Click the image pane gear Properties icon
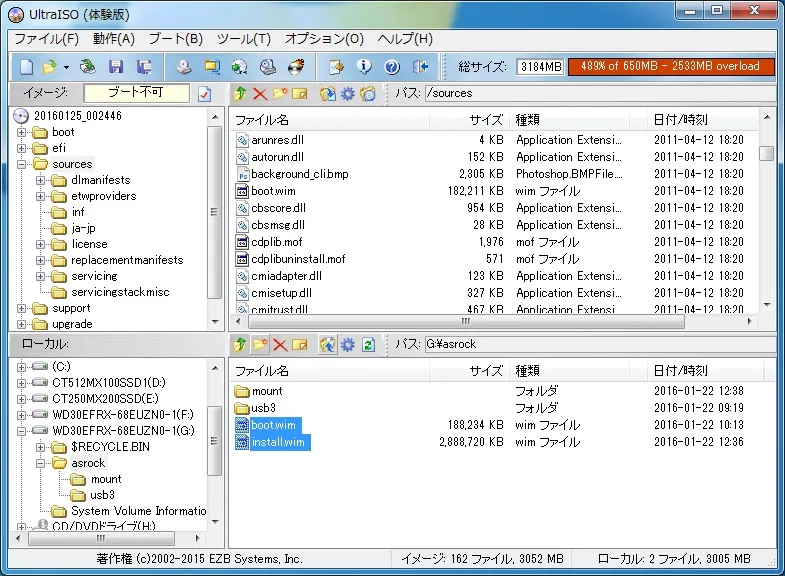The height and width of the screenshot is (576, 785). coord(347,94)
